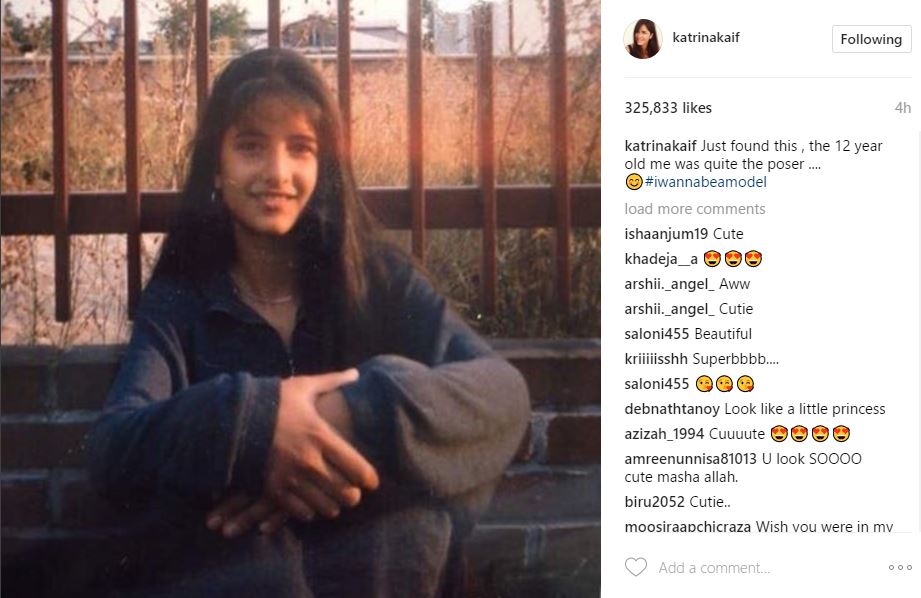Screen dimensions: 921x598
Task: Expand load more comments
Action: pos(695,209)
